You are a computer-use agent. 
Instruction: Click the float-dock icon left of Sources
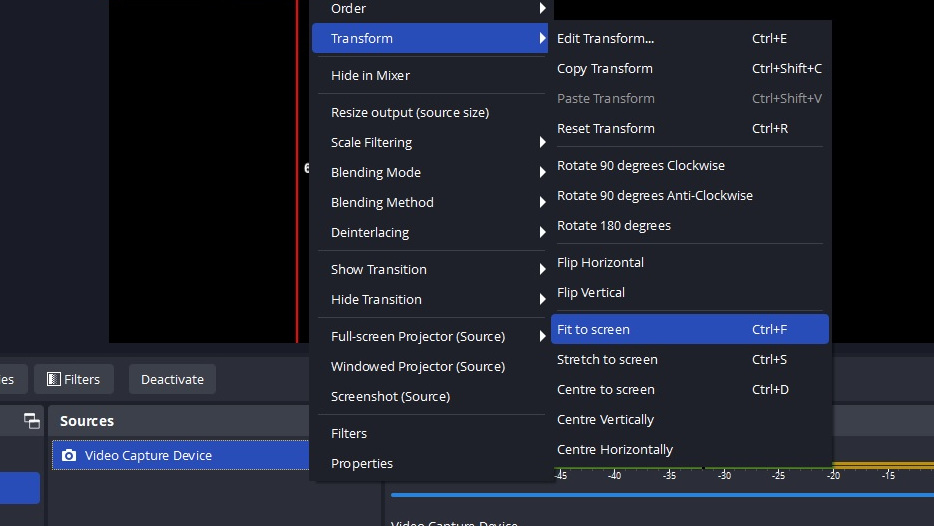pyautogui.click(x=32, y=421)
